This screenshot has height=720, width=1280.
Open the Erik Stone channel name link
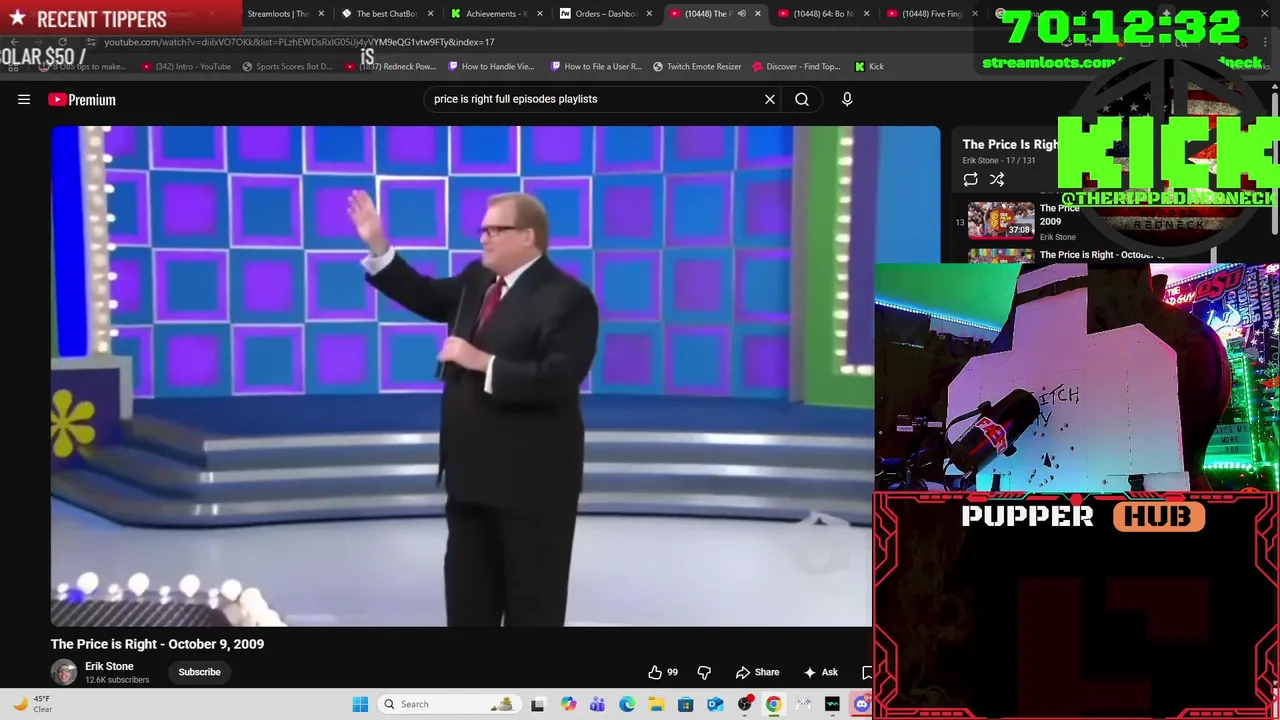click(x=109, y=666)
